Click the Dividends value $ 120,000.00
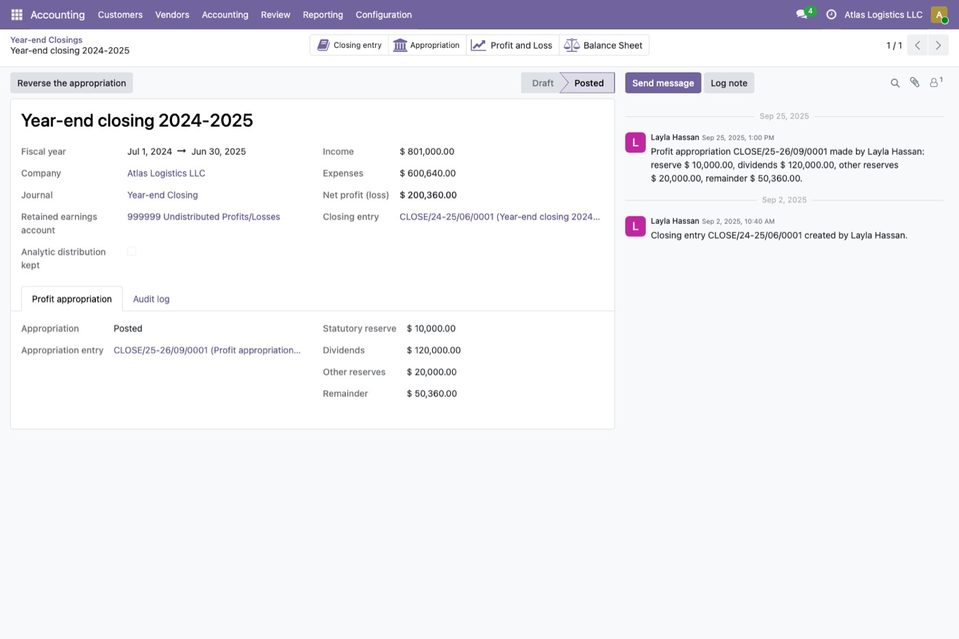Image resolution: width=959 pixels, height=639 pixels. click(434, 350)
